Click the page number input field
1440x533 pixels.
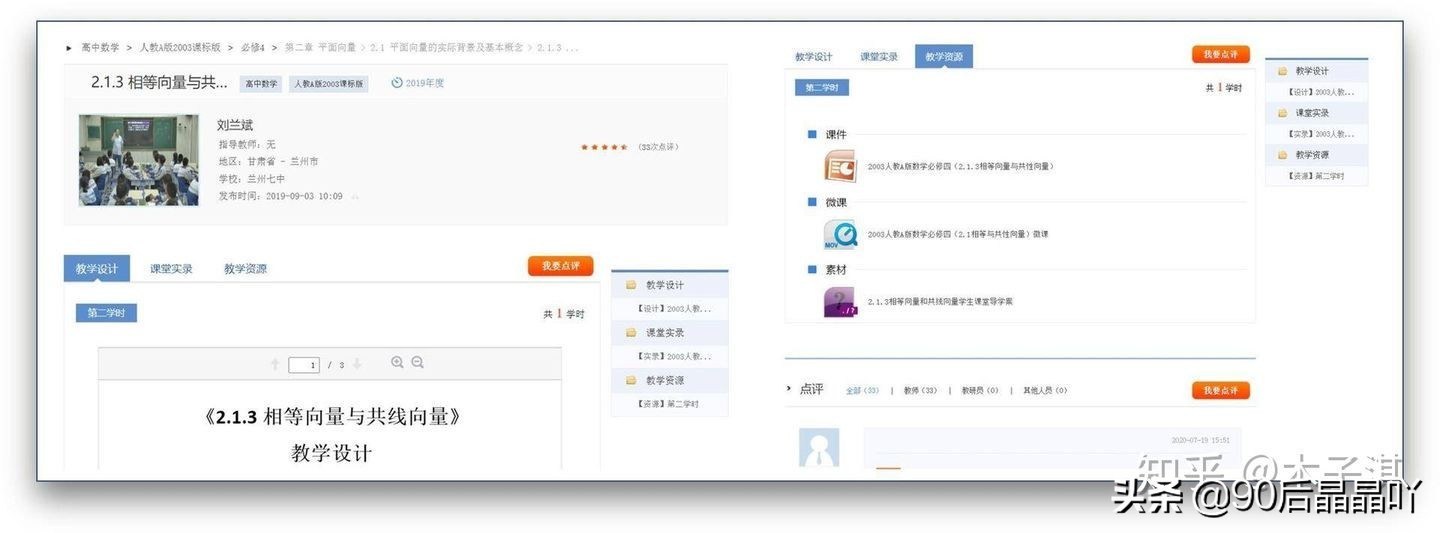[304, 365]
